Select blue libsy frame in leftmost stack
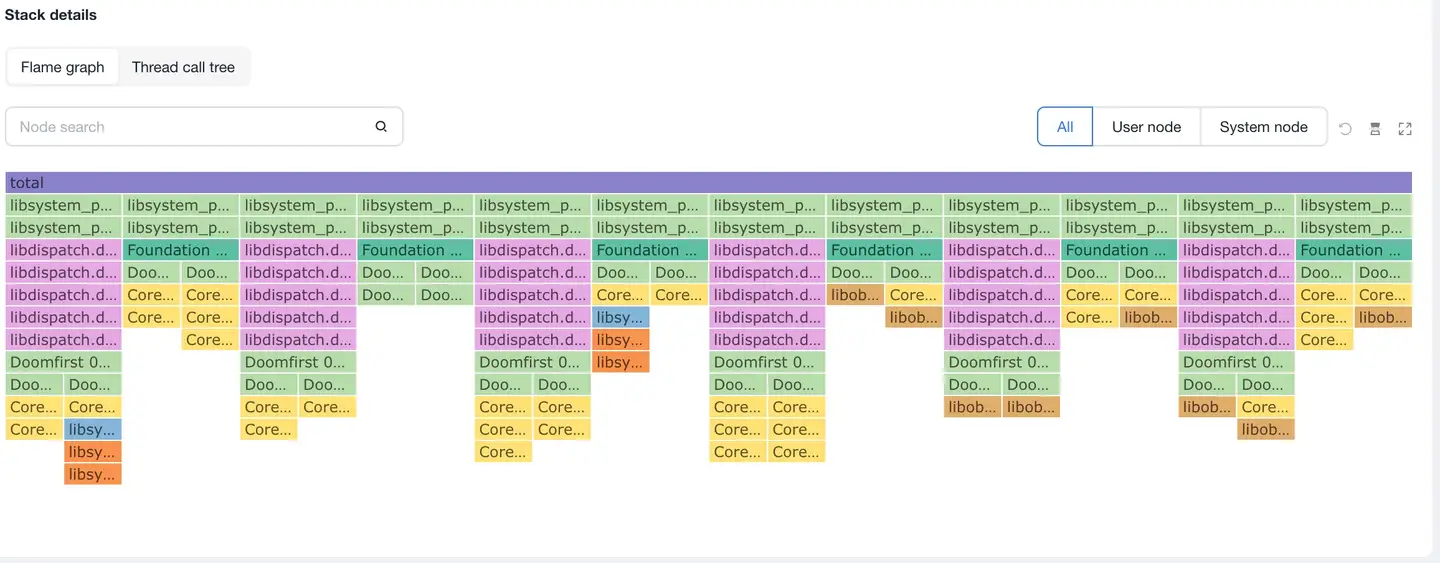This screenshot has height=563, width=1440. [x=92, y=429]
